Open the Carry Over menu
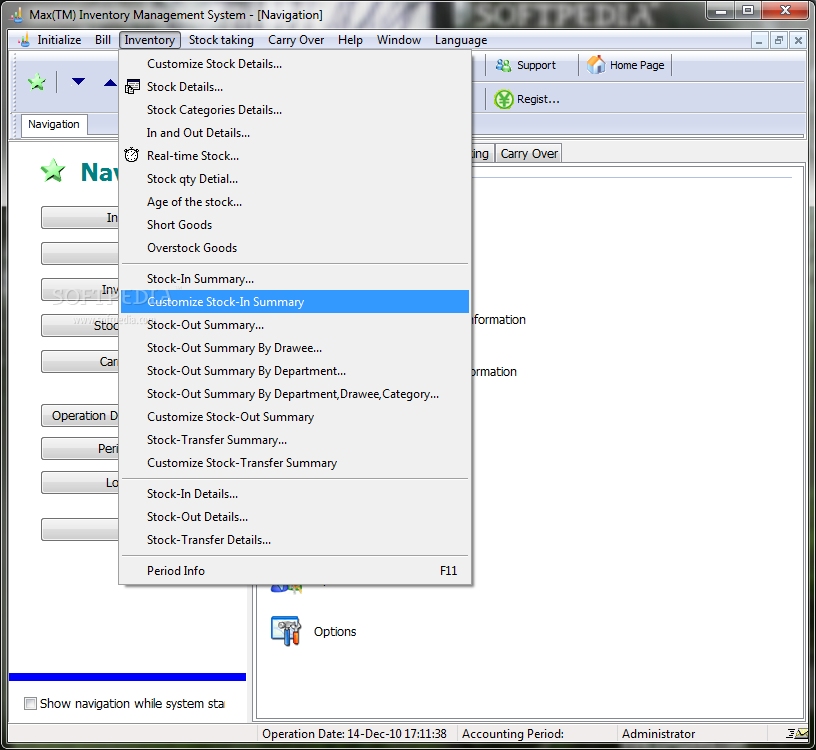 296,40
